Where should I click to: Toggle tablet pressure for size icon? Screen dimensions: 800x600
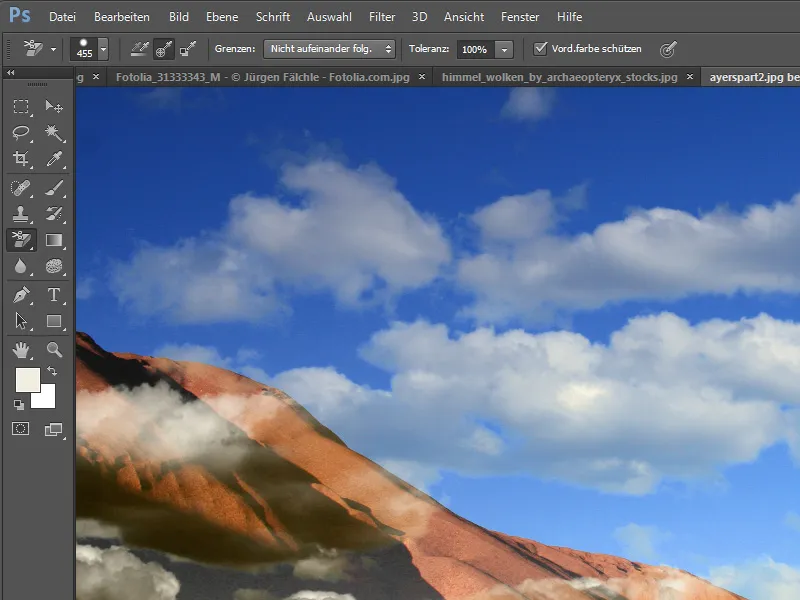point(668,49)
